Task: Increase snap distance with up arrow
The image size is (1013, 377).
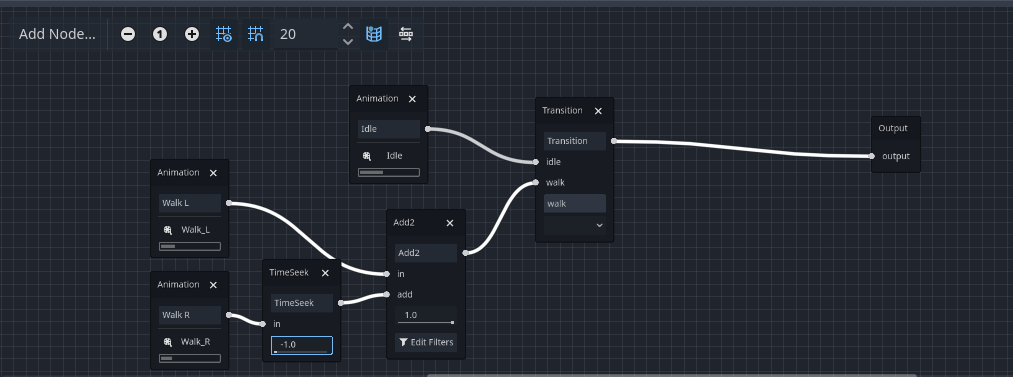Action: point(348,27)
